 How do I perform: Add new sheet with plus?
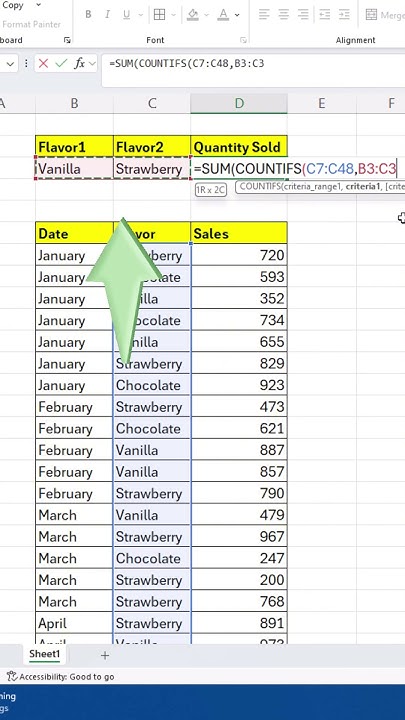point(105,655)
